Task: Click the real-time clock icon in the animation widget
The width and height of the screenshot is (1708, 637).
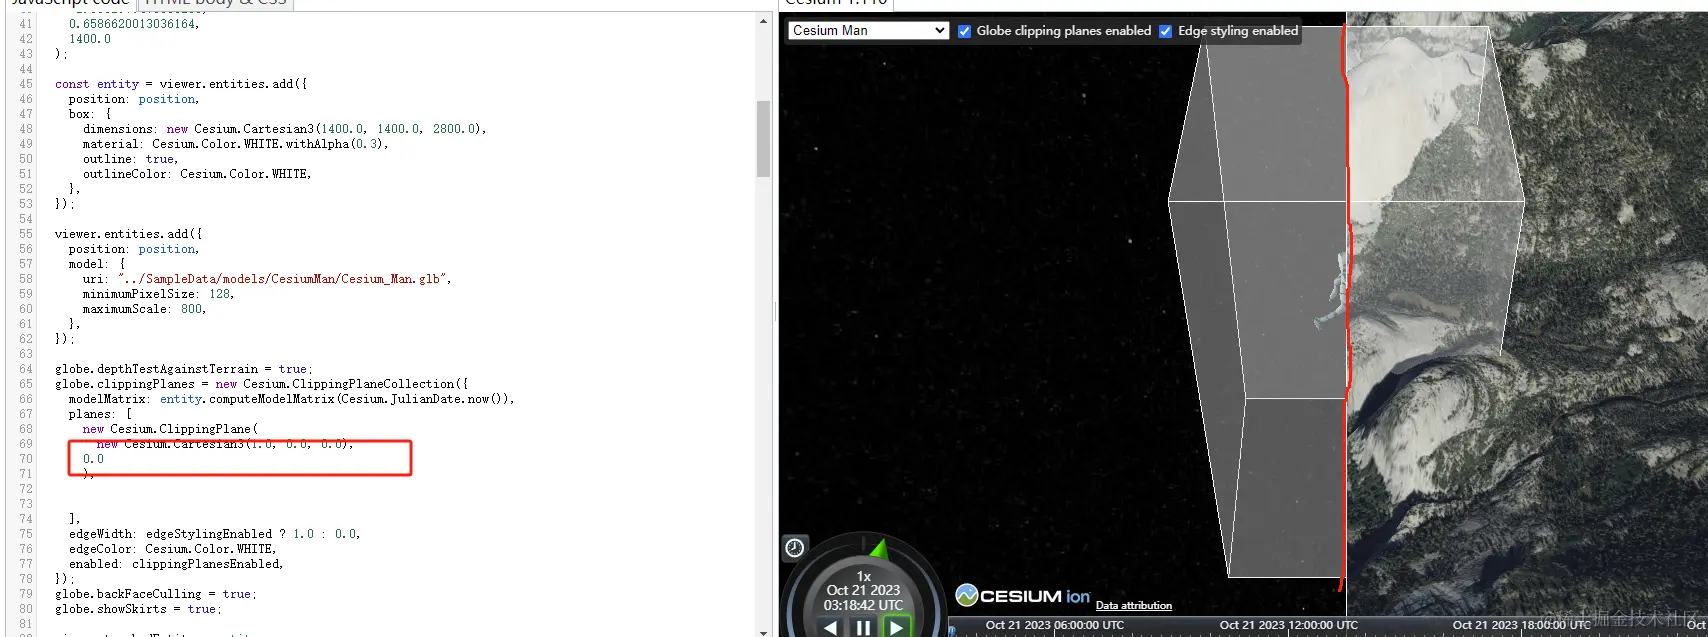Action: click(794, 547)
